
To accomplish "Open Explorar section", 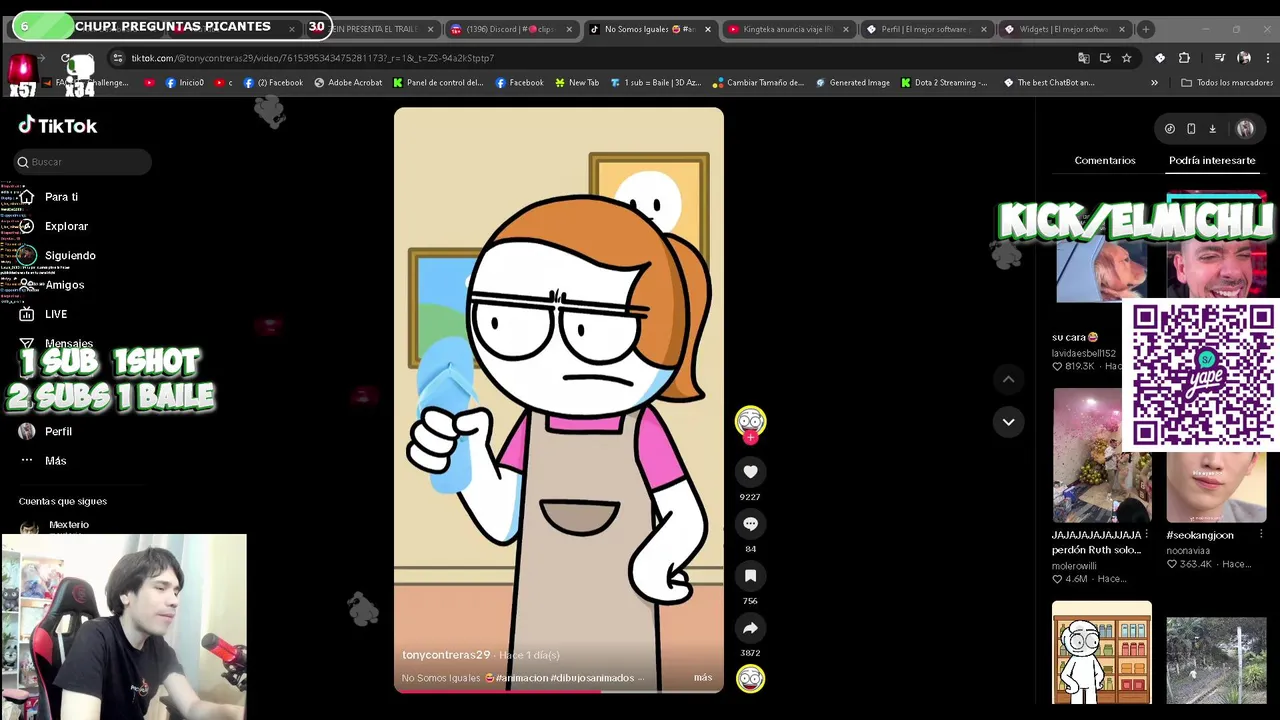I will 66,226.
